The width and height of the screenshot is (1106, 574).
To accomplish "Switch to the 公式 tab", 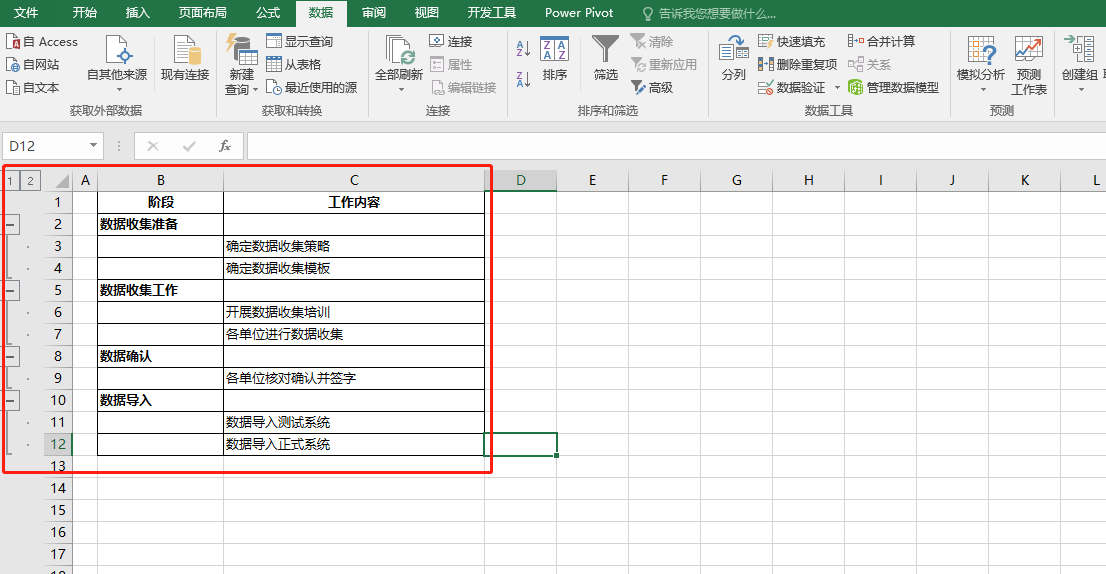I will coord(268,13).
